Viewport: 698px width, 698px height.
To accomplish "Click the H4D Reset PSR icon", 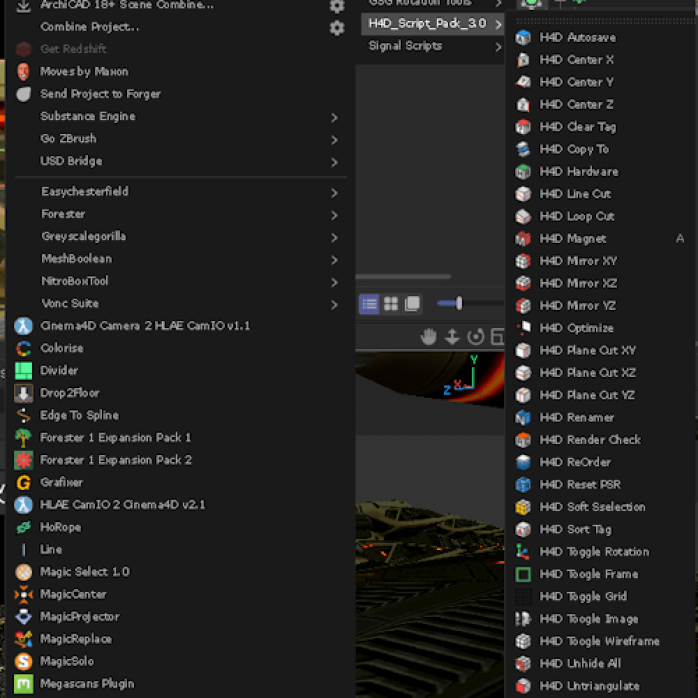I will 523,484.
